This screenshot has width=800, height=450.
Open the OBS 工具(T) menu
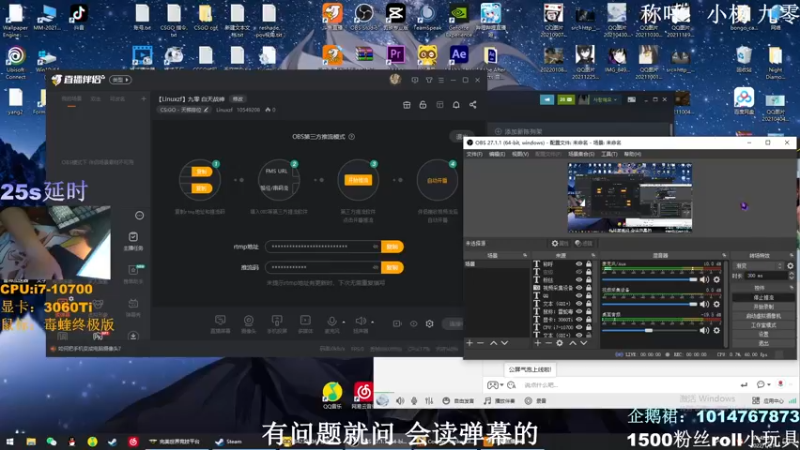pyautogui.click(x=609, y=154)
